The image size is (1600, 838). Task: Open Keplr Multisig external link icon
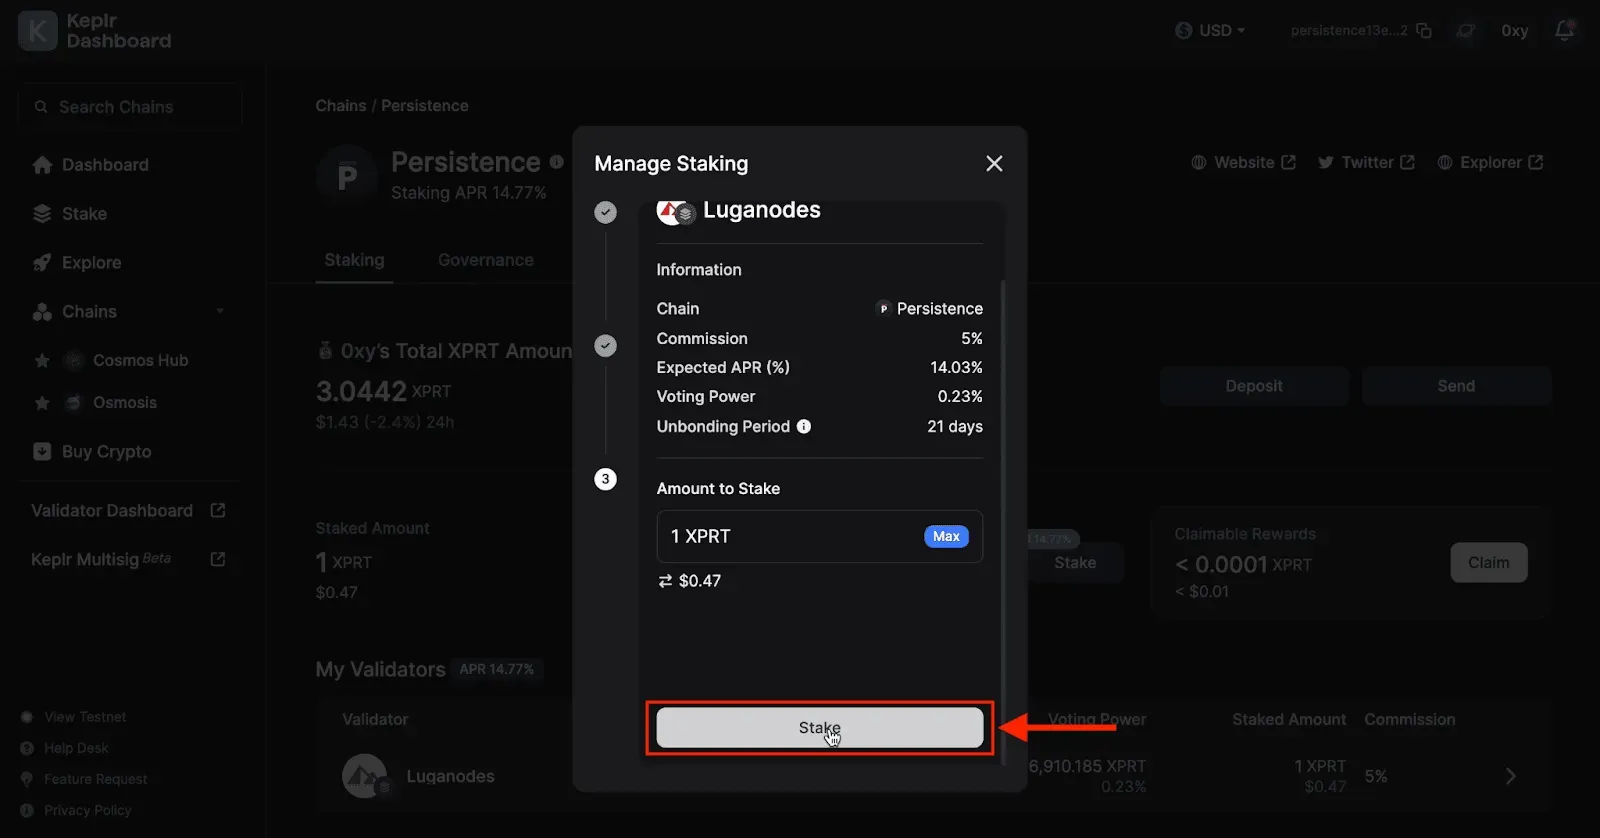tap(218, 560)
